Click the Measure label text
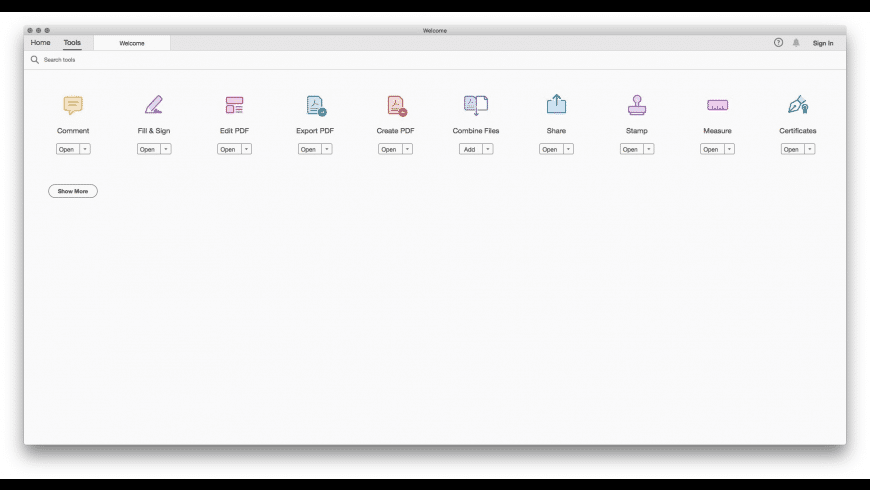The width and height of the screenshot is (870, 490). click(717, 130)
